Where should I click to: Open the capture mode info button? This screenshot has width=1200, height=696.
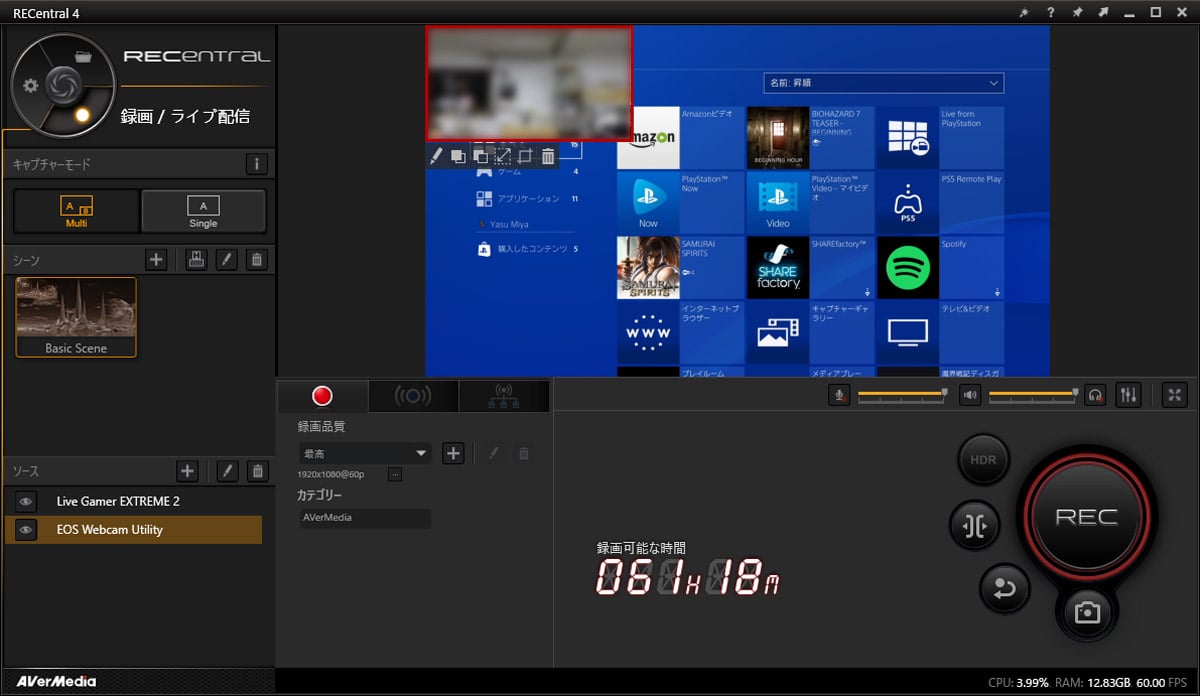click(257, 164)
